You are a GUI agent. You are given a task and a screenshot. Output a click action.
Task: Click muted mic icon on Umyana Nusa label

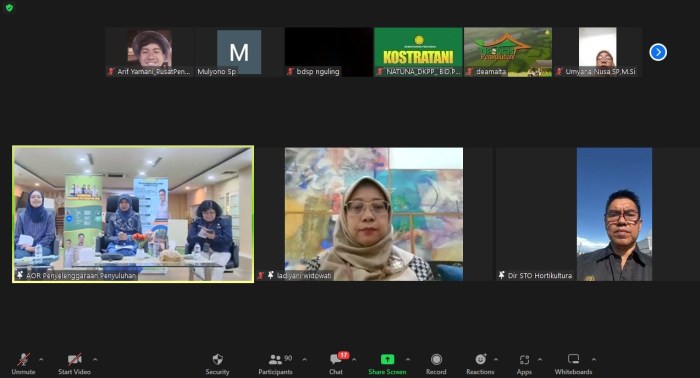point(559,71)
